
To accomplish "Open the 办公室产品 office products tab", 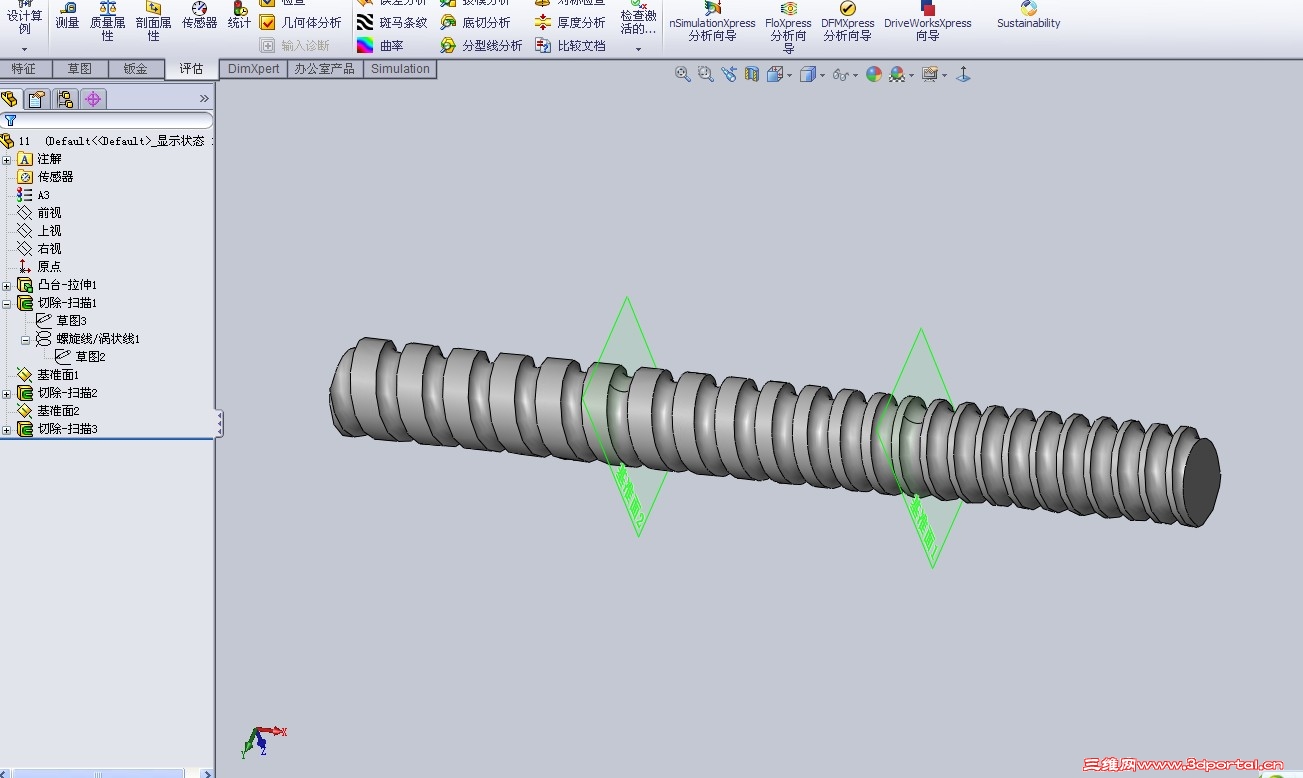I will pyautogui.click(x=324, y=69).
